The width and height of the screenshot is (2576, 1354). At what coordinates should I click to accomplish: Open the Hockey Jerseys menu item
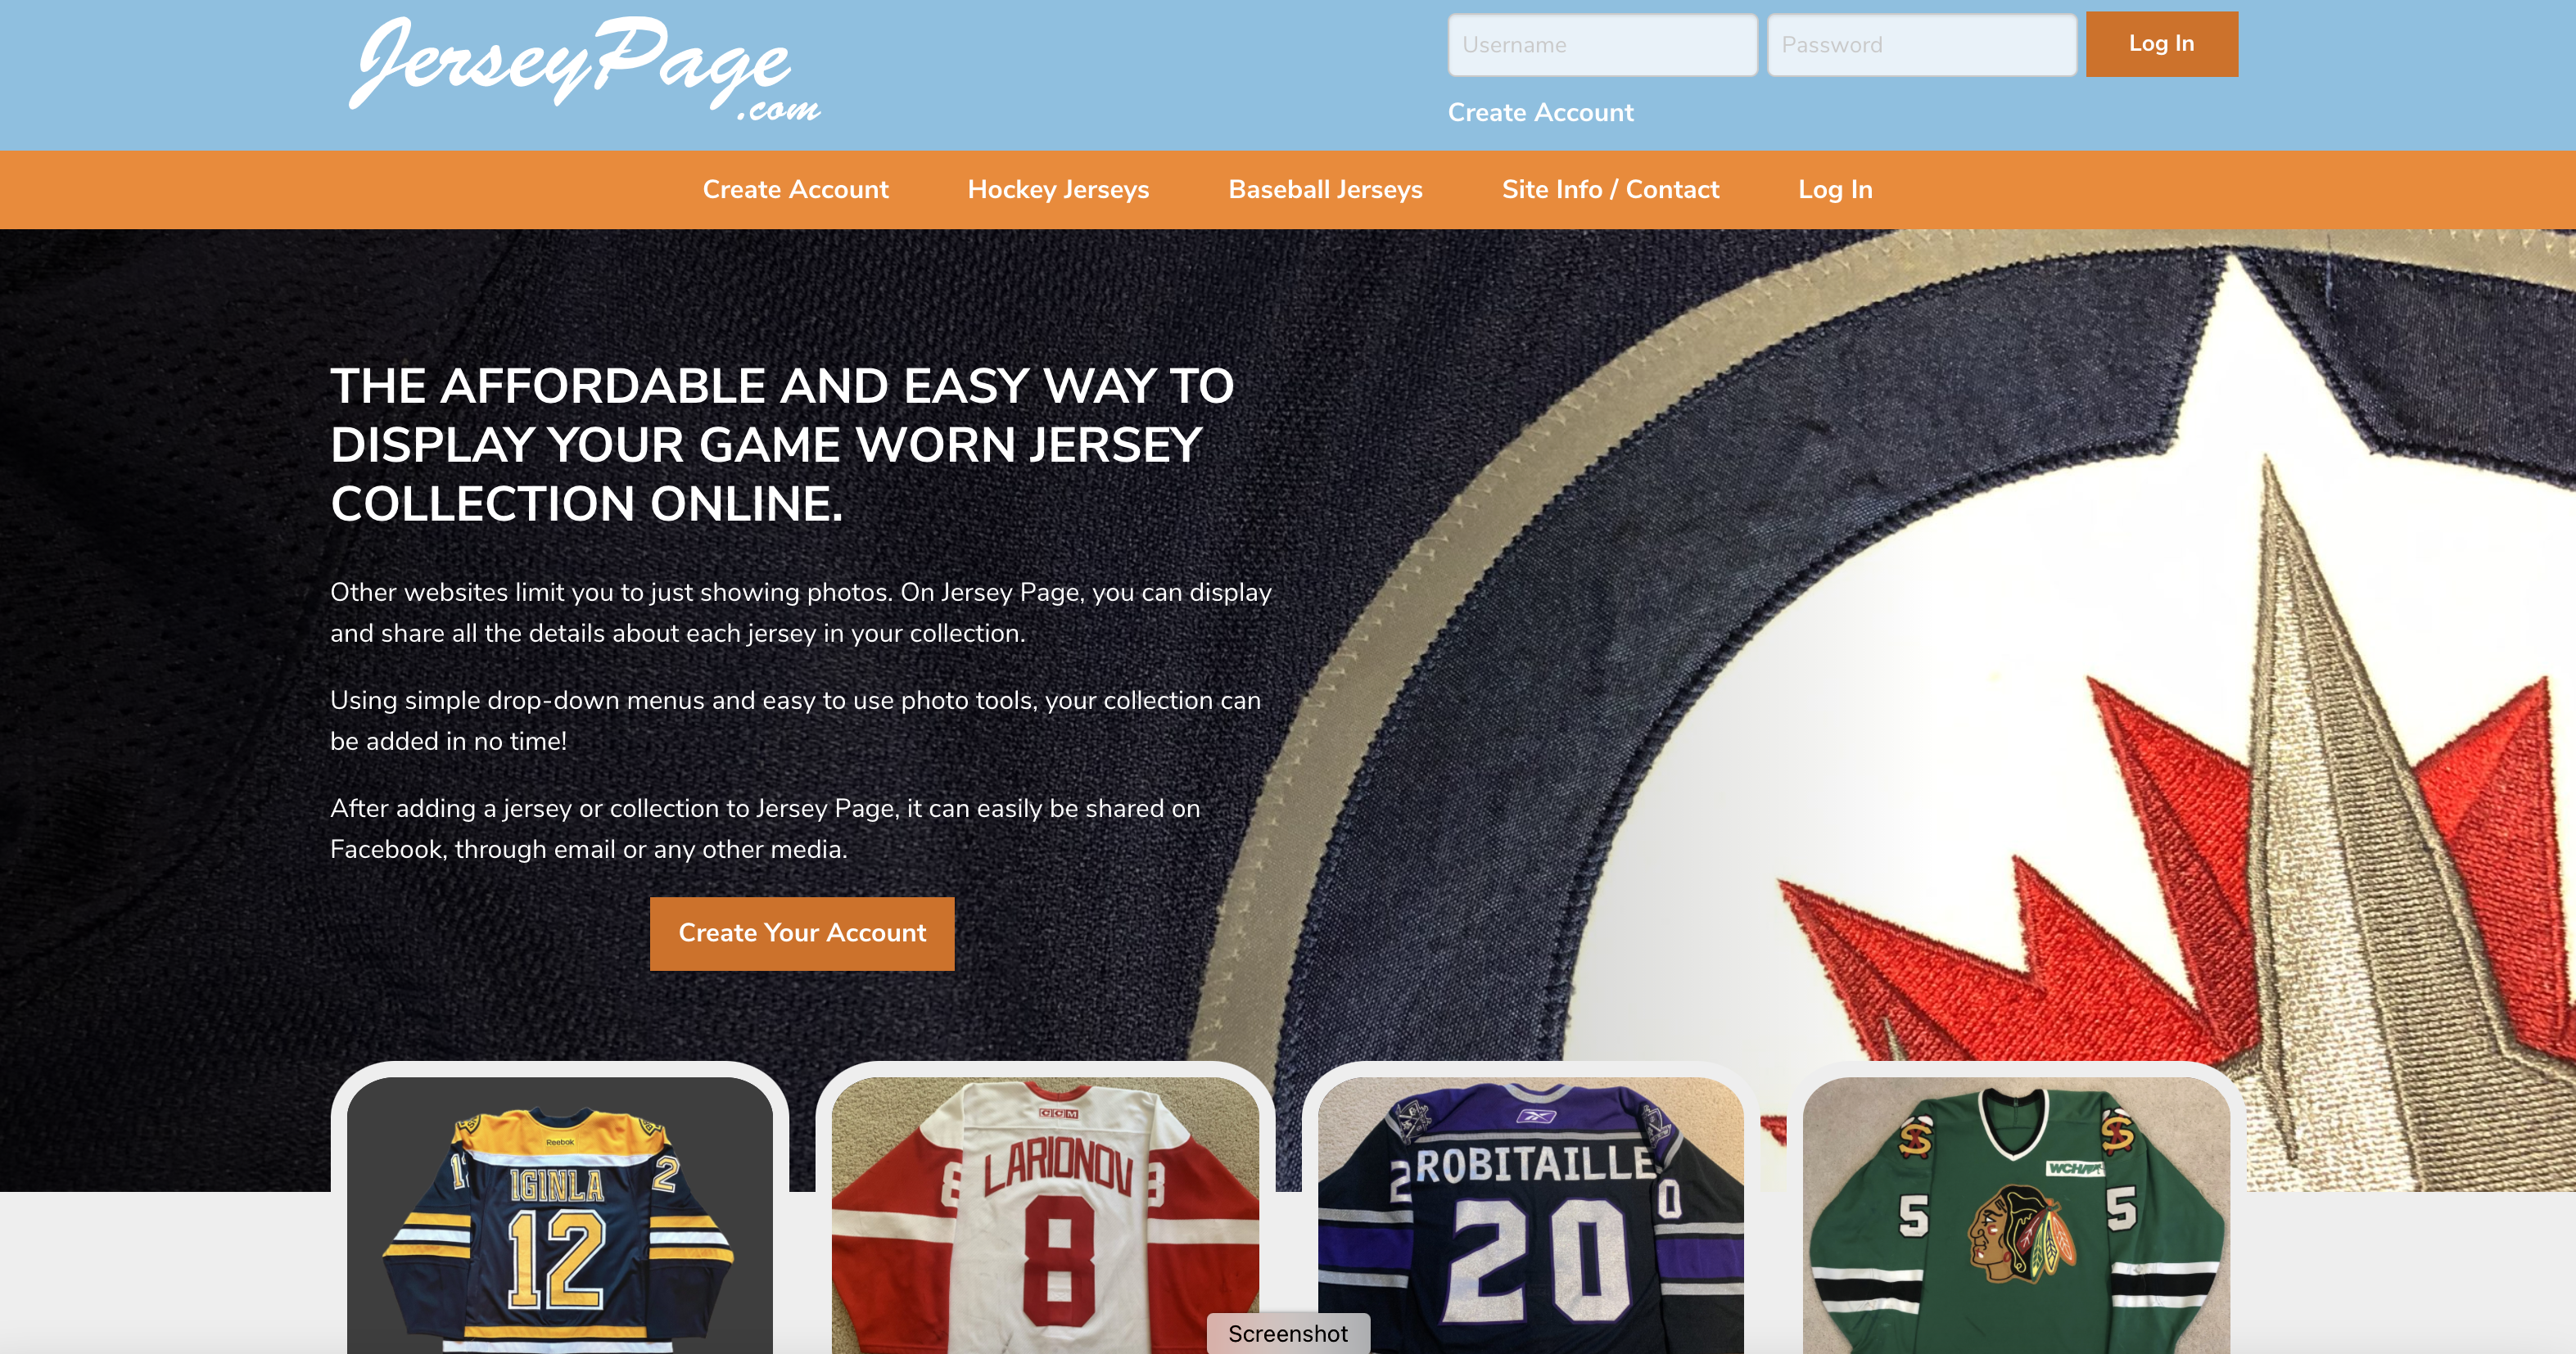[x=1058, y=189]
